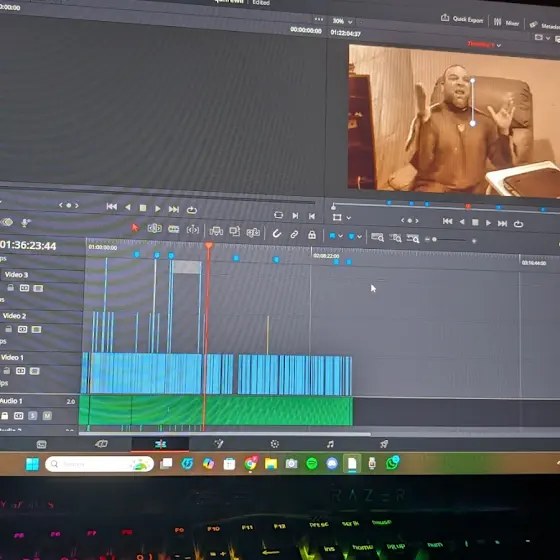Click the Detail Zoom icon

pyautogui.click(x=395, y=238)
